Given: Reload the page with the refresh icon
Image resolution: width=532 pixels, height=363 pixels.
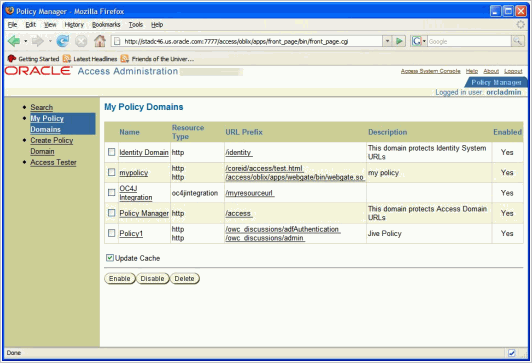Looking at the screenshot, I should coord(63,41).
